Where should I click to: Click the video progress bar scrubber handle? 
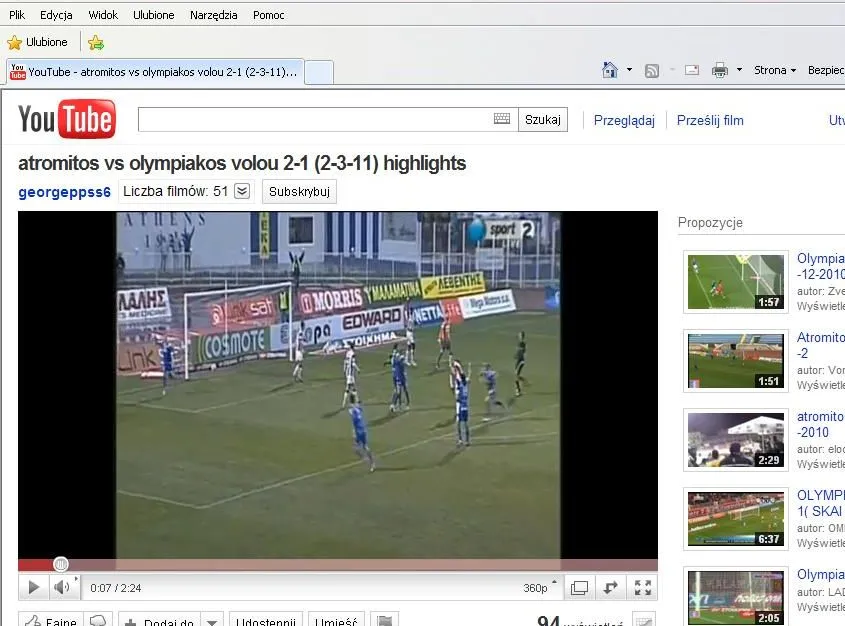(x=61, y=565)
